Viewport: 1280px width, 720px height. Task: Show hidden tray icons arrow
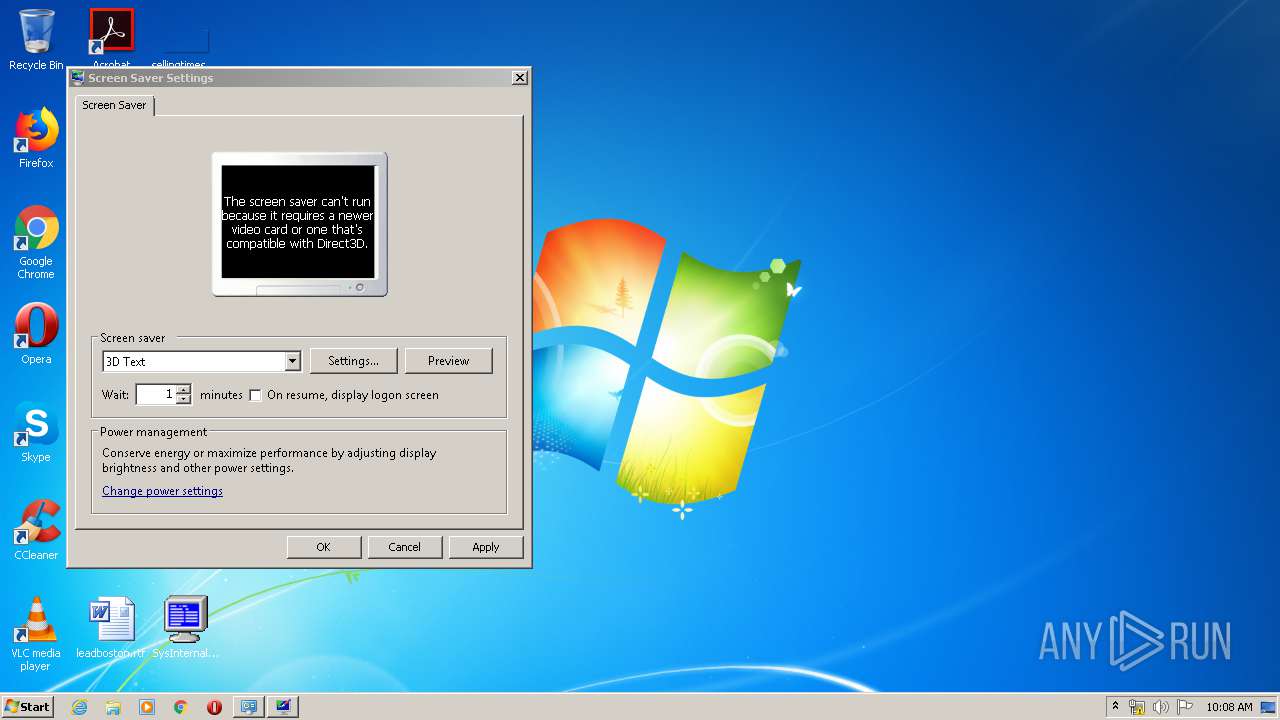1116,706
